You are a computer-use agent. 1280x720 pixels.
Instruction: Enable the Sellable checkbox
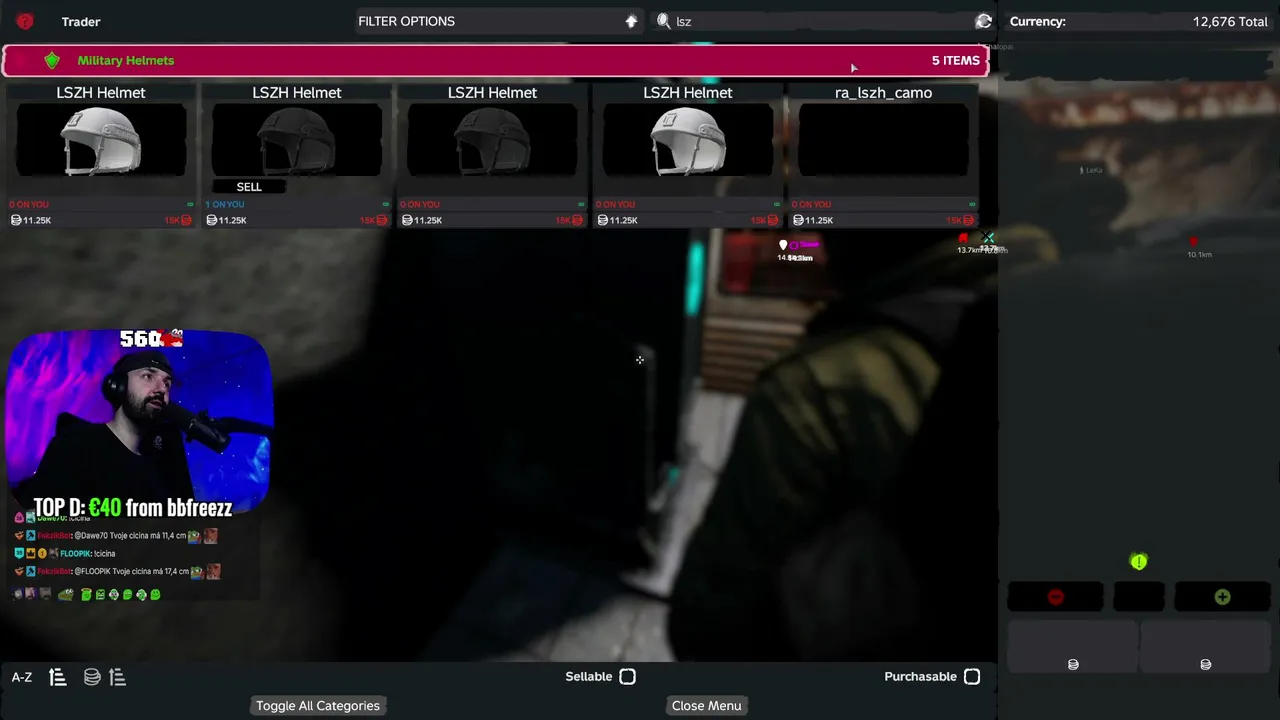tap(627, 677)
